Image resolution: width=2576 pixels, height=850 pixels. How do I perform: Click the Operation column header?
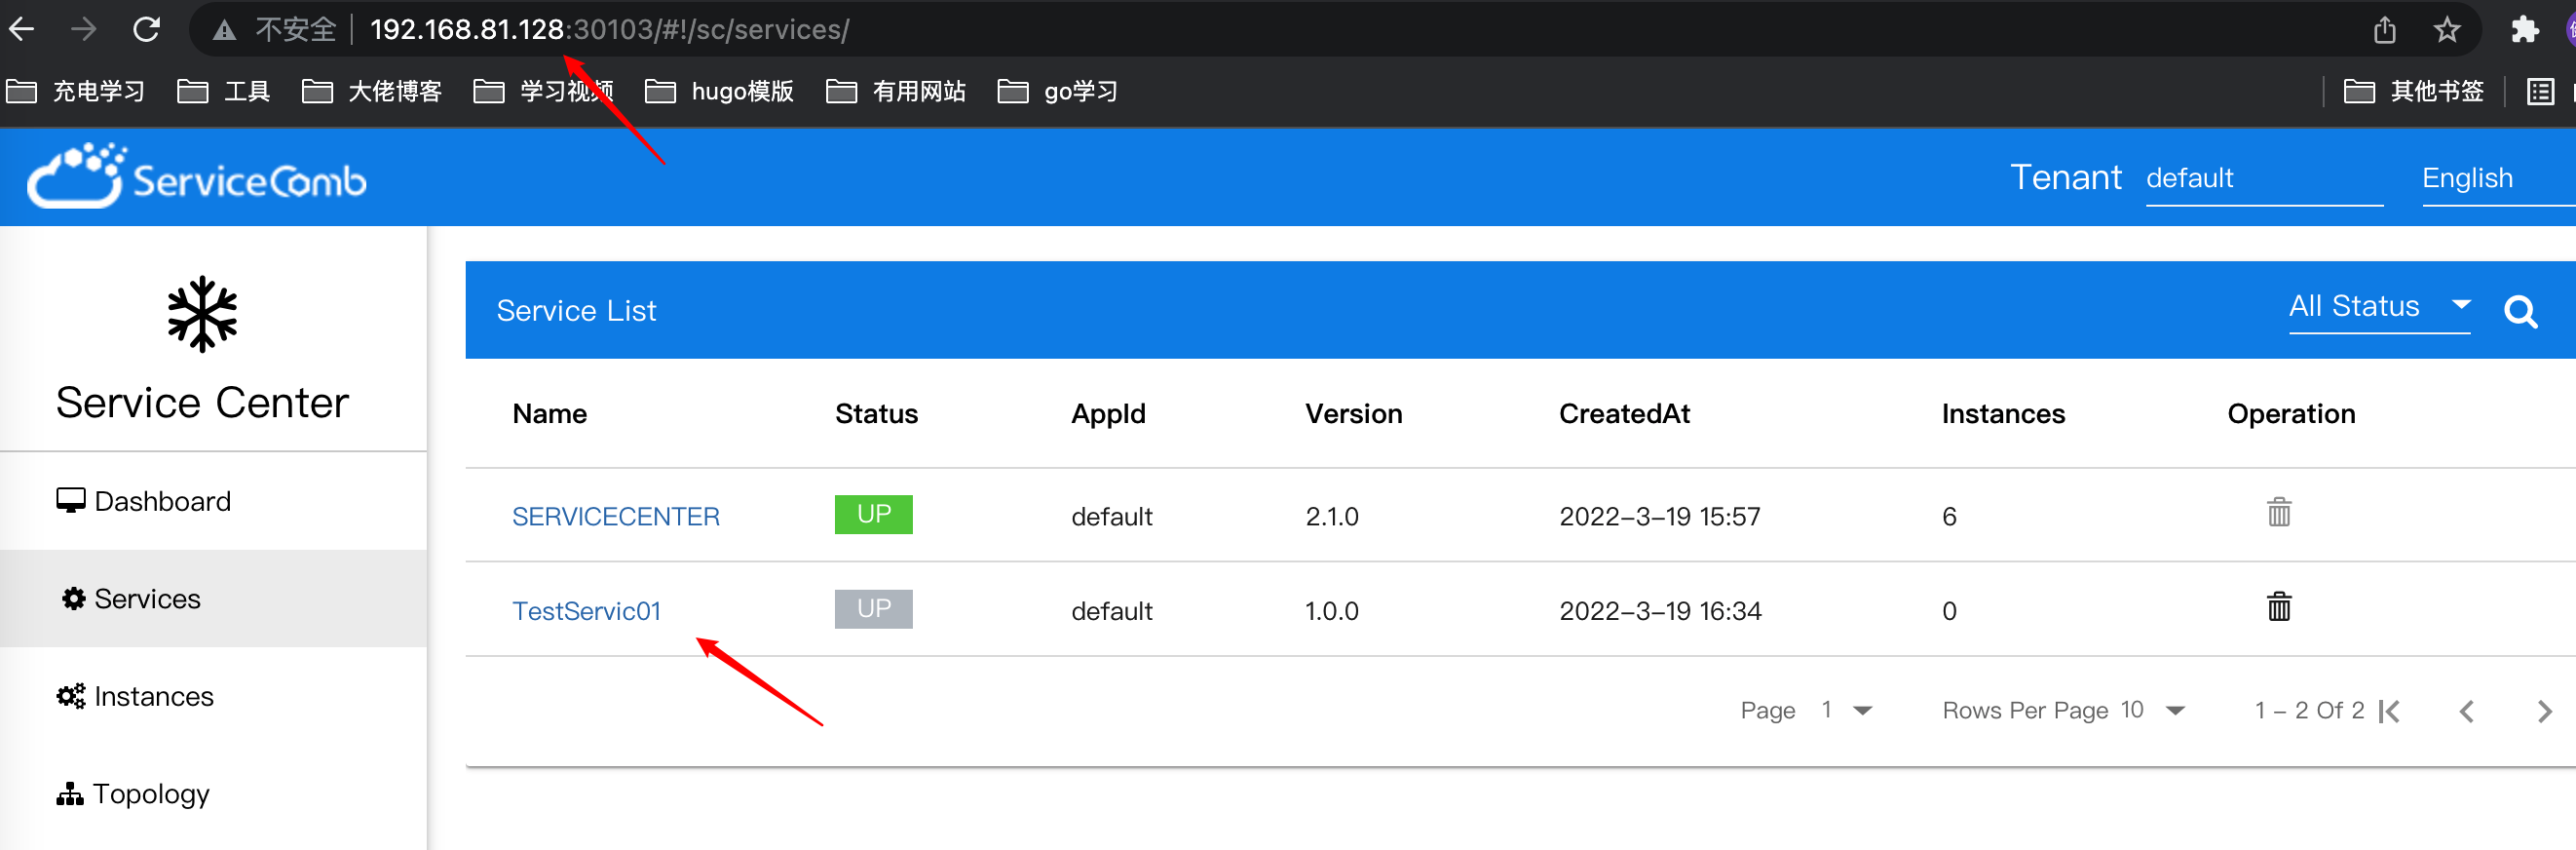[x=2291, y=414]
